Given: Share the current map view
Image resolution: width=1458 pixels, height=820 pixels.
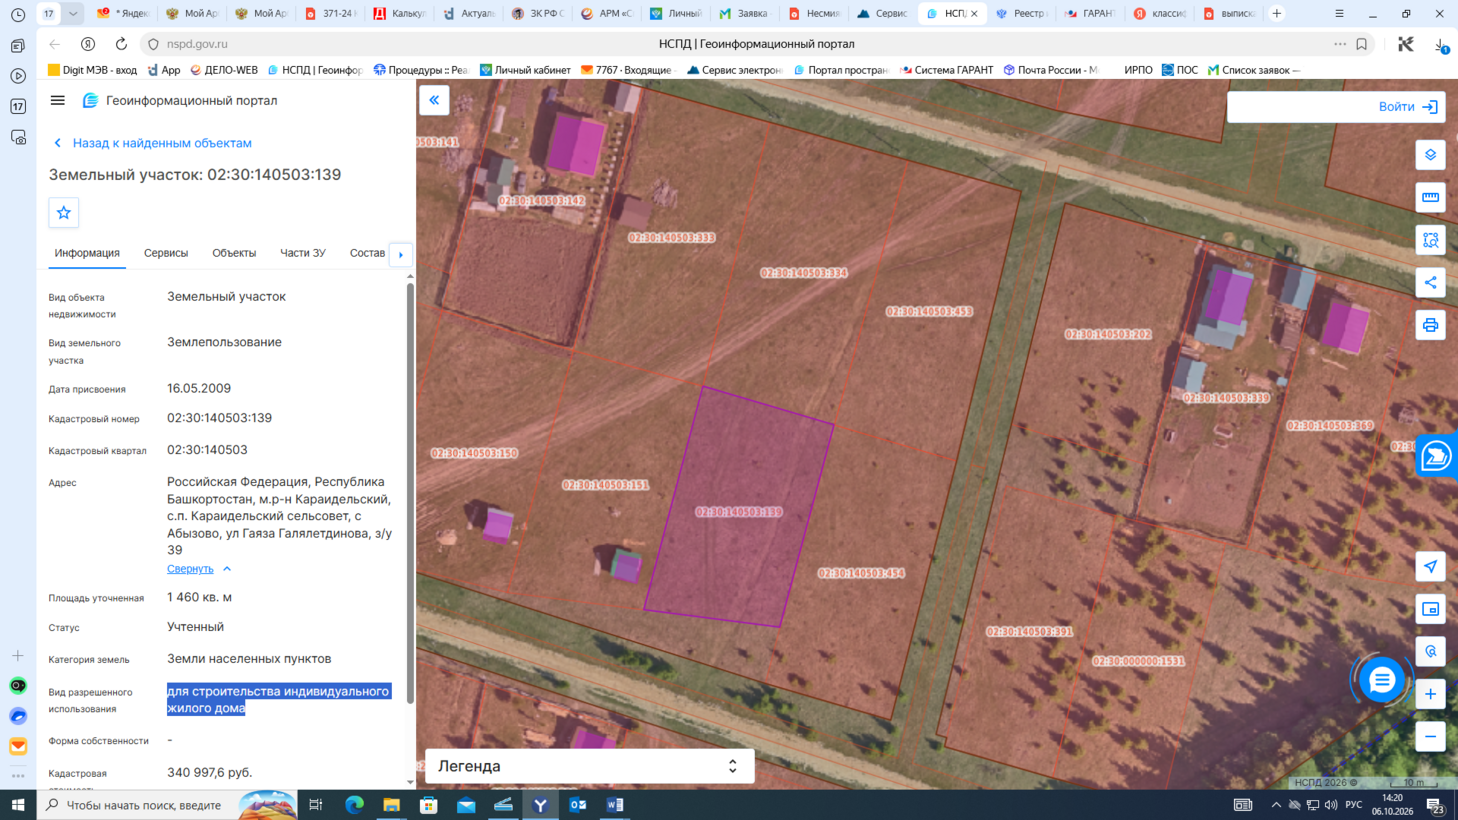Looking at the screenshot, I should (1430, 282).
